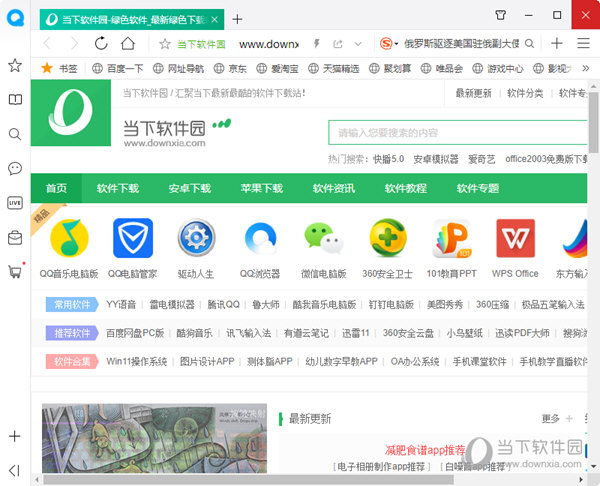The image size is (600, 486).
Task: Click hot search 快播5.0
Action: click(388, 159)
